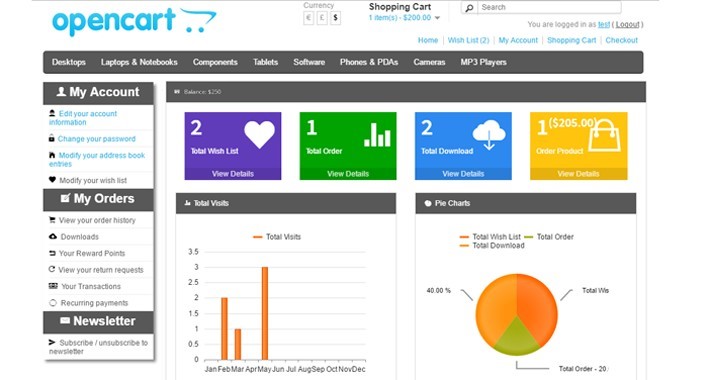The width and height of the screenshot is (710, 380).
Task: Click View Details on Total Wish List card
Action: (x=233, y=173)
